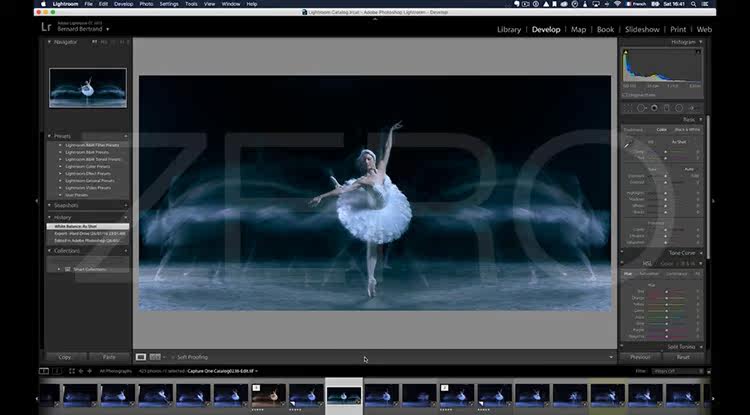The height and width of the screenshot is (415, 750).
Task: Add new snapshot with plus icon
Action: (126, 205)
